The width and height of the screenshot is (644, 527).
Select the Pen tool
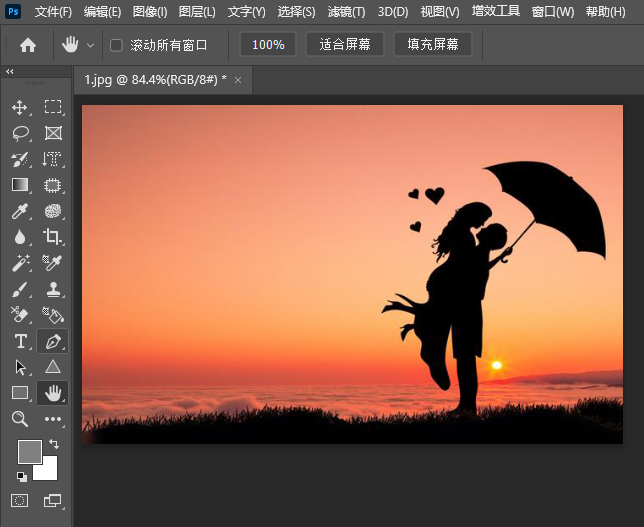[x=53, y=341]
